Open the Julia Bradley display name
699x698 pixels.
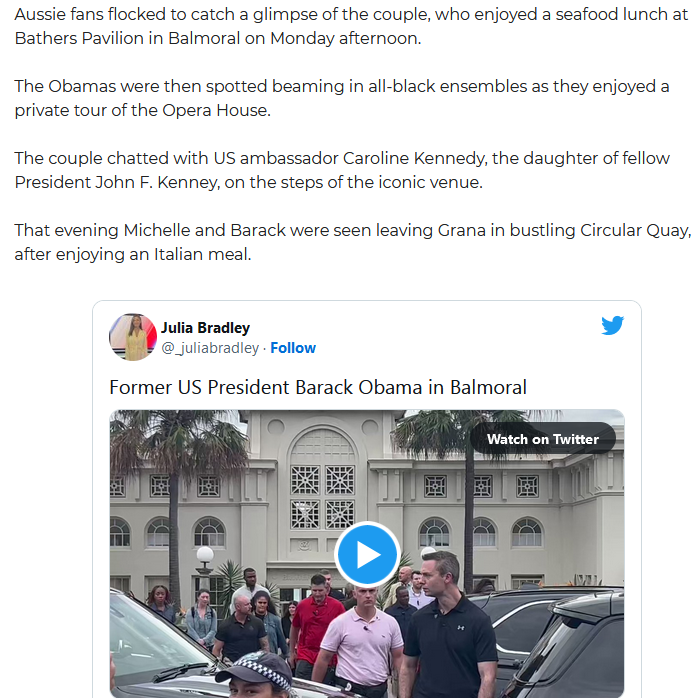coord(206,328)
